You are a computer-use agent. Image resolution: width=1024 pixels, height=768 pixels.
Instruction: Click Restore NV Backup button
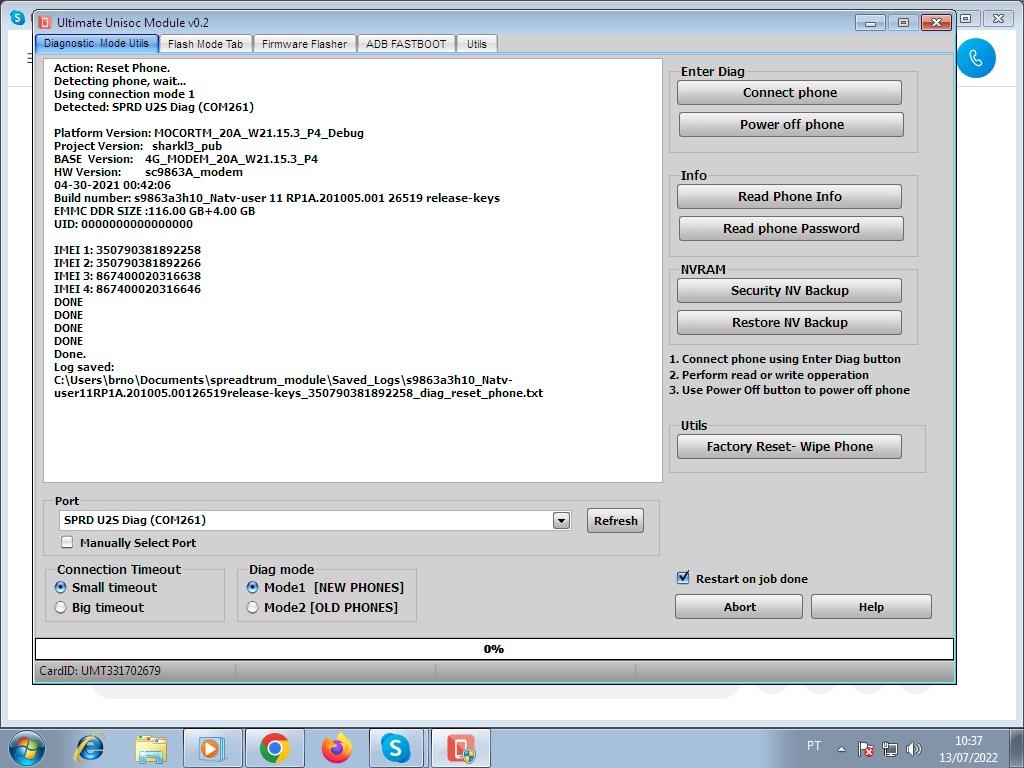click(790, 323)
